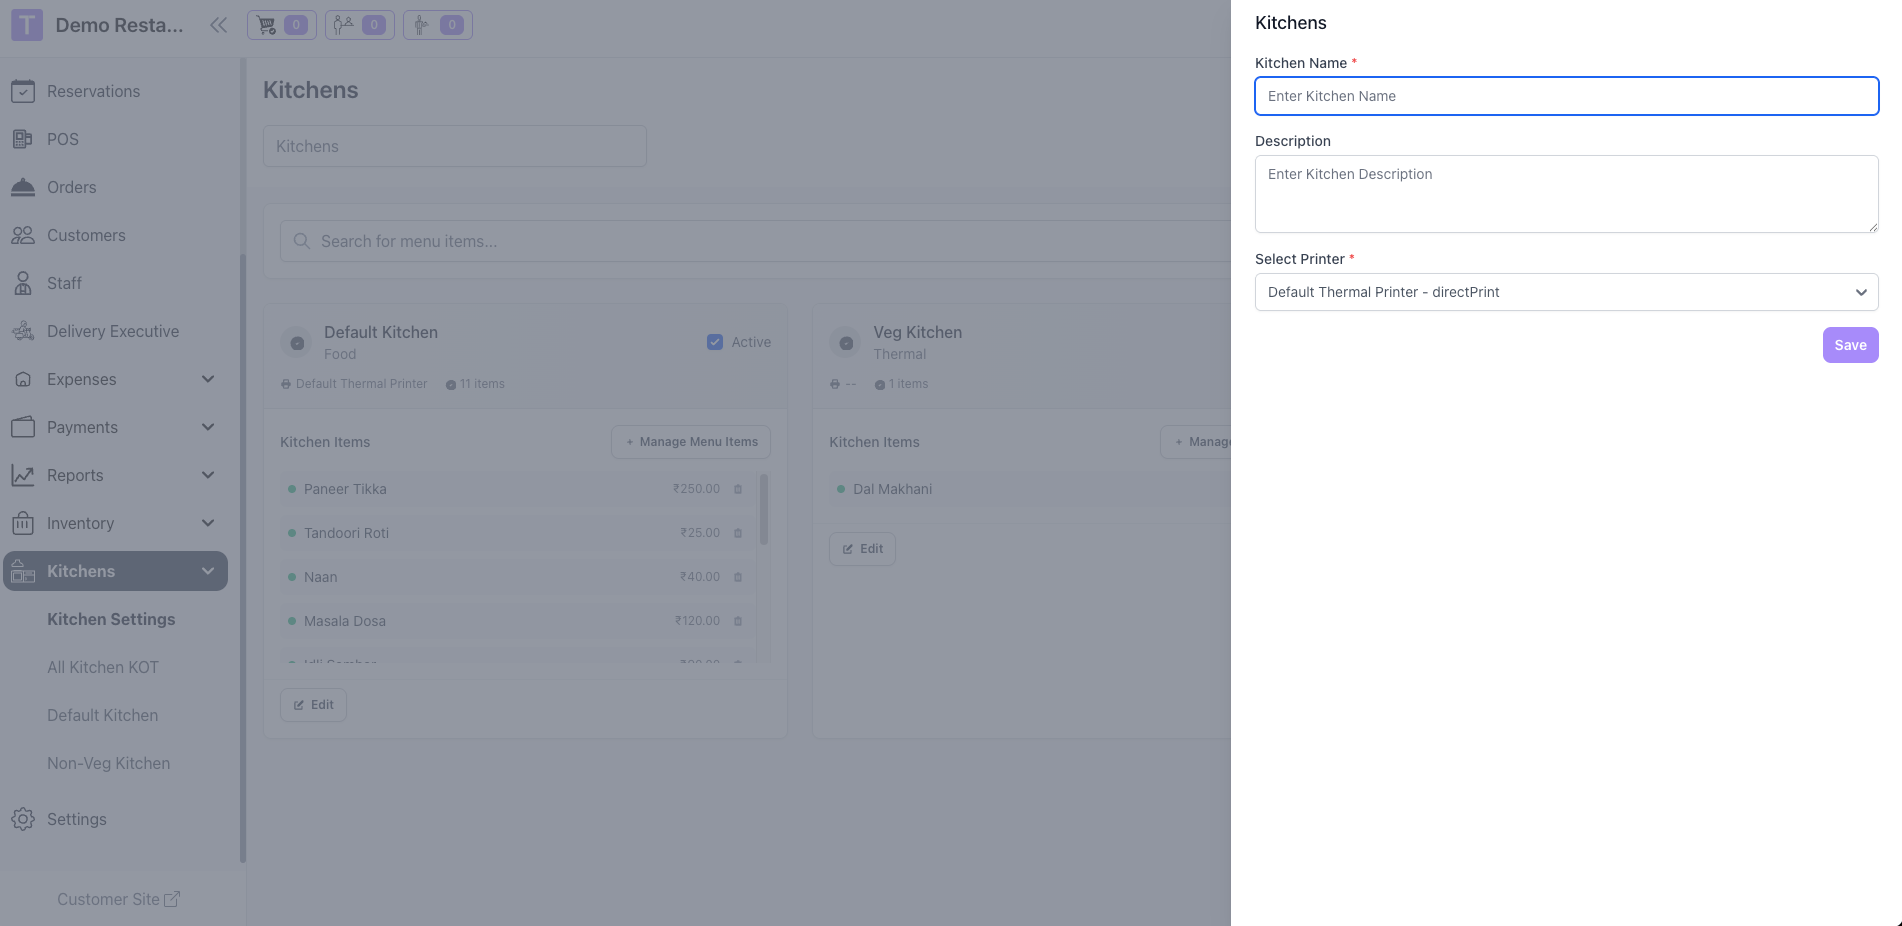Collapse the sidebar with double-chevron icon

click(x=218, y=25)
